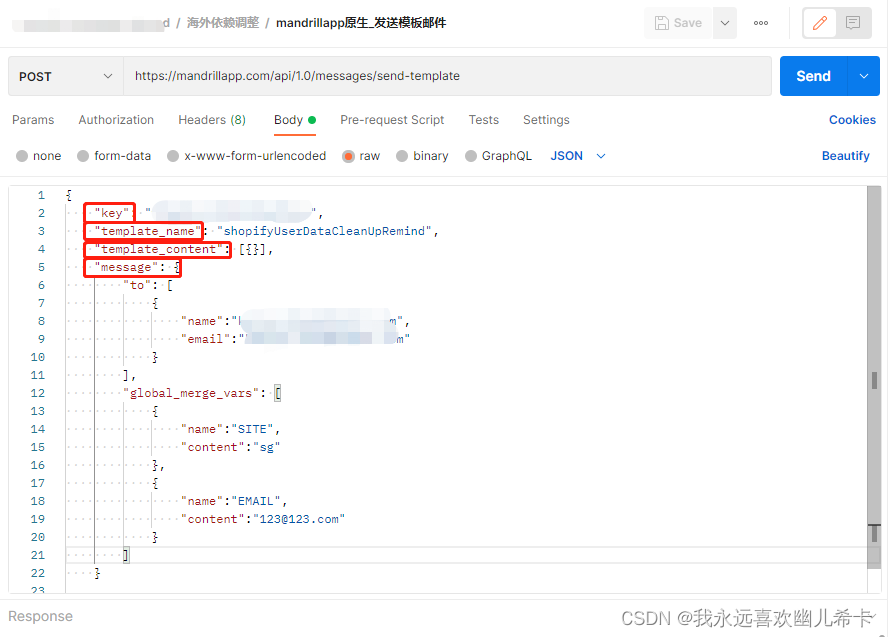Click the Send button
888x637 pixels.
(813, 75)
